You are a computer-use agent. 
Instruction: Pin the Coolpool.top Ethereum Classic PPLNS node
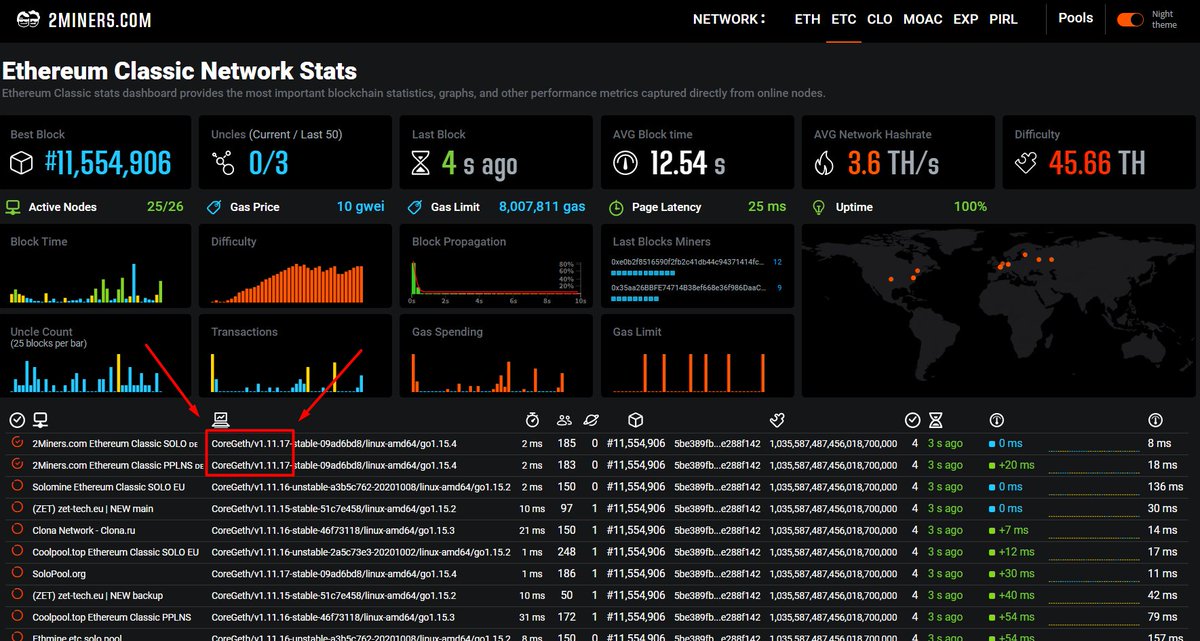pos(17,617)
